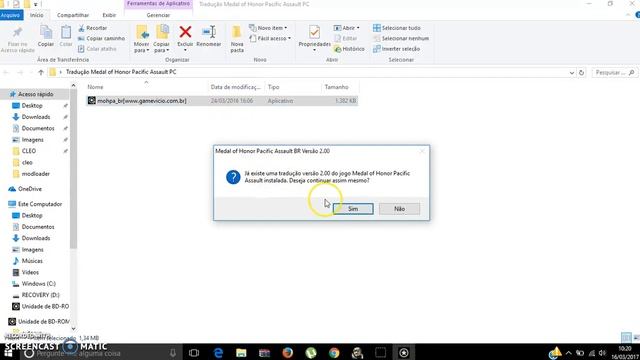The height and width of the screenshot is (360, 640).
Task: Open the CLEO folder in sidebar
Action: tap(29, 151)
